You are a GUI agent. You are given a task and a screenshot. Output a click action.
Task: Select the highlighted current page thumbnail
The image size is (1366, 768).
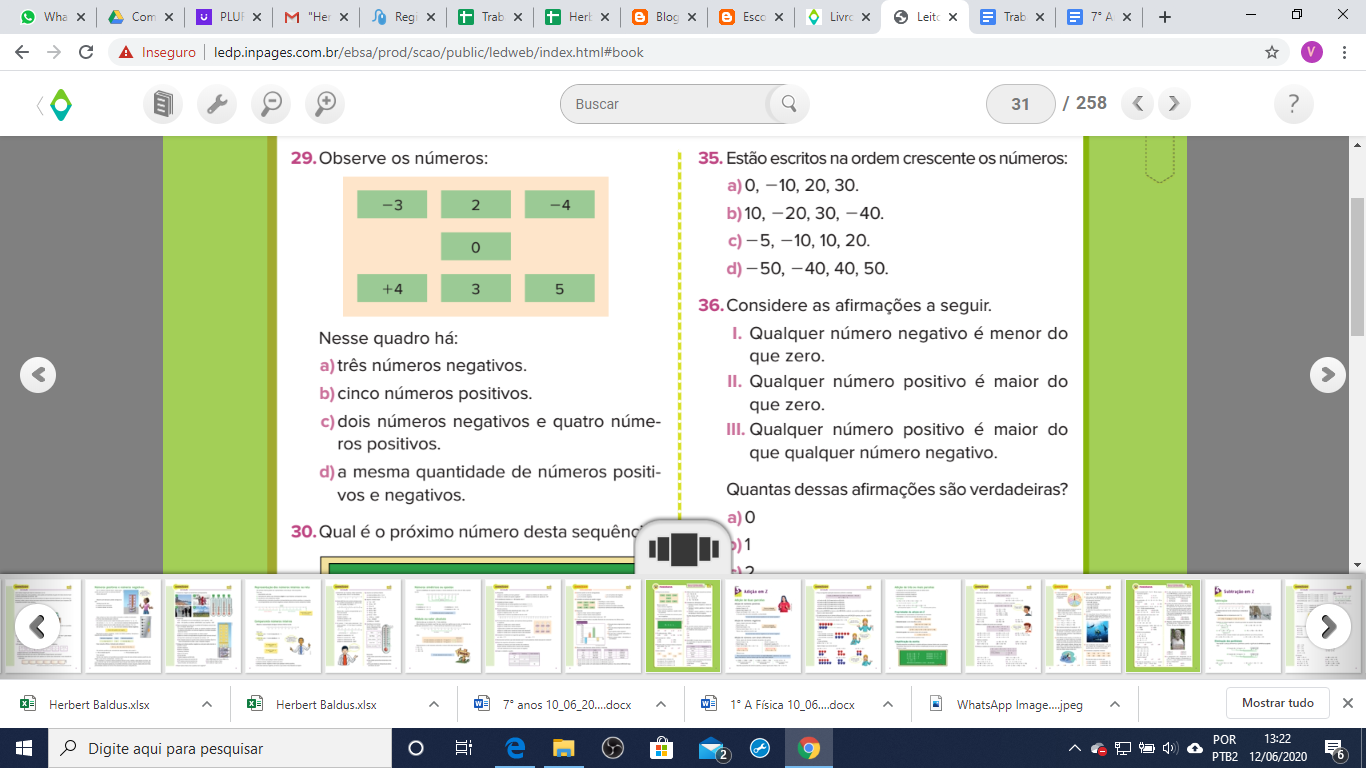(x=682, y=625)
